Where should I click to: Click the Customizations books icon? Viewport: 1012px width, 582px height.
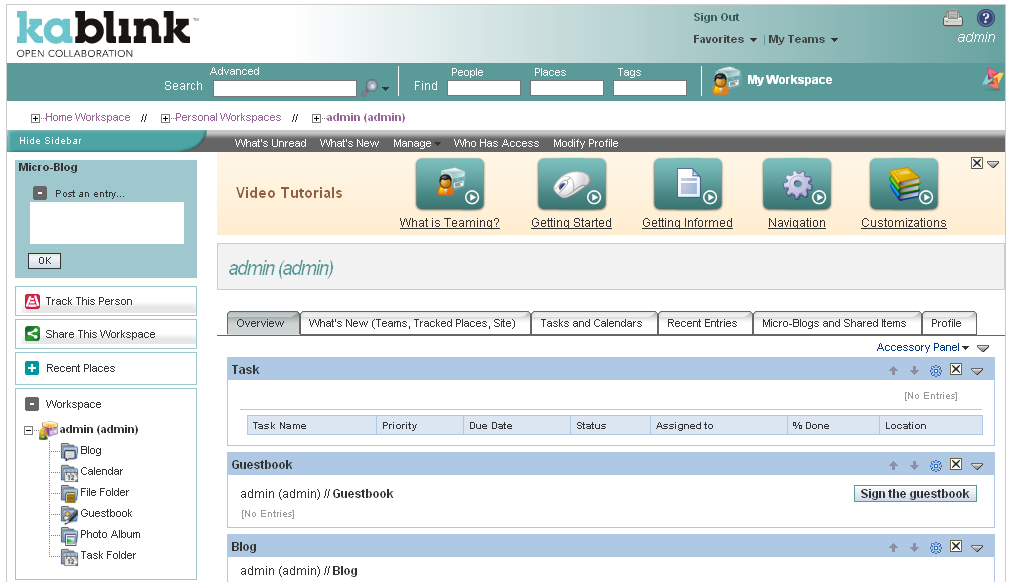903,184
